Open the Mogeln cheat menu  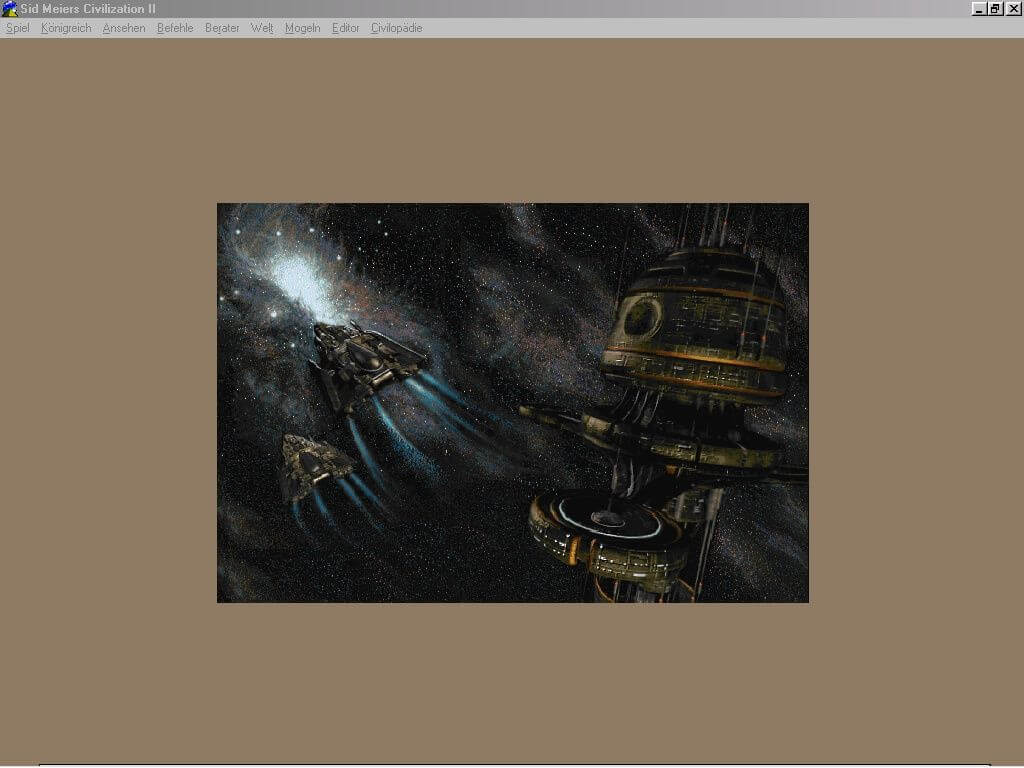302,28
